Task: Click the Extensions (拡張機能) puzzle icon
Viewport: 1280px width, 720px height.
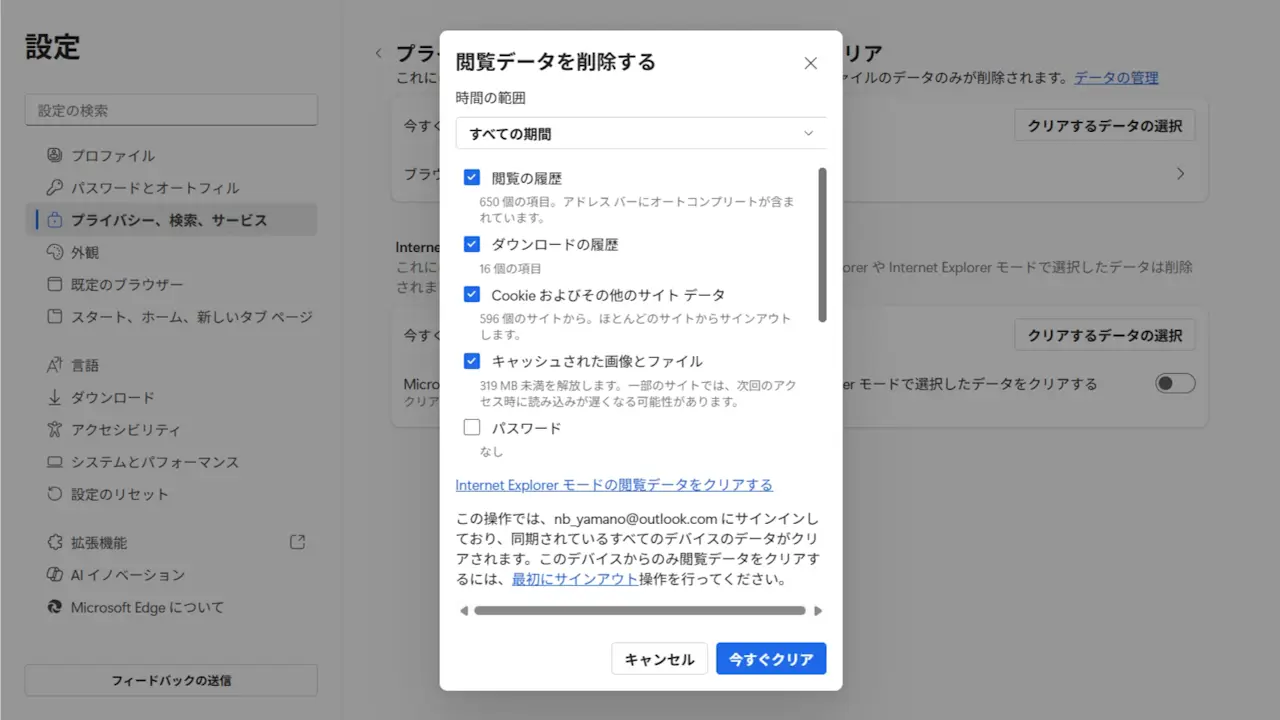Action: click(55, 543)
